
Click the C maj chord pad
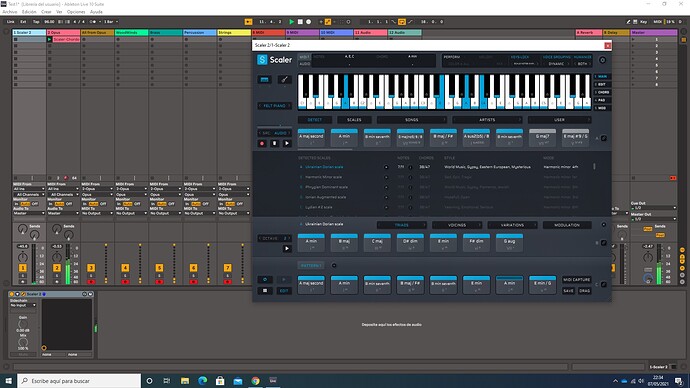click(x=377, y=243)
